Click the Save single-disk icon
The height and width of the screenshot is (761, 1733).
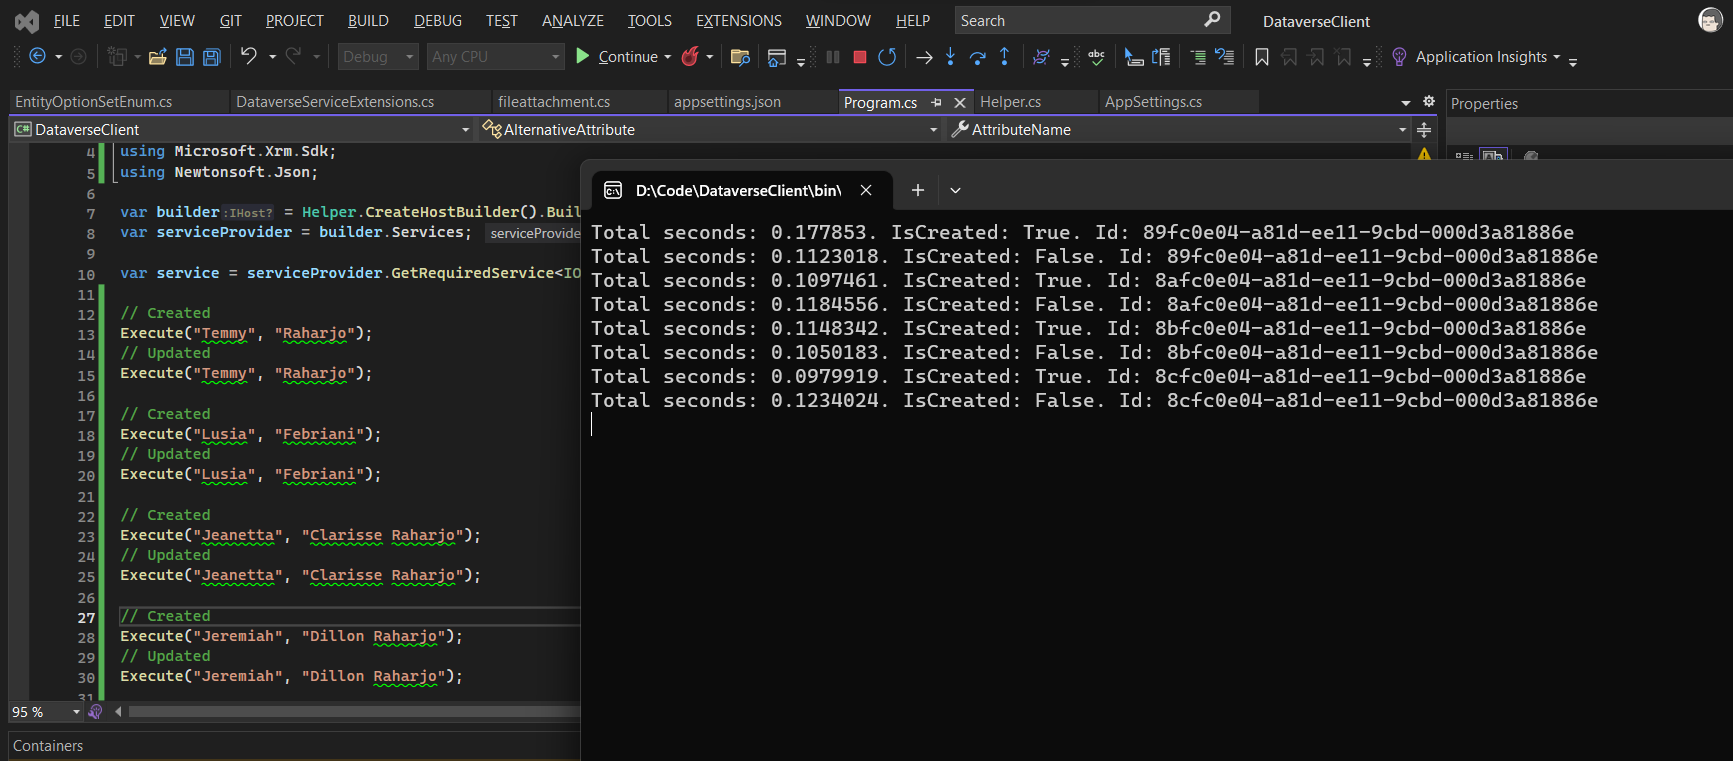(185, 57)
